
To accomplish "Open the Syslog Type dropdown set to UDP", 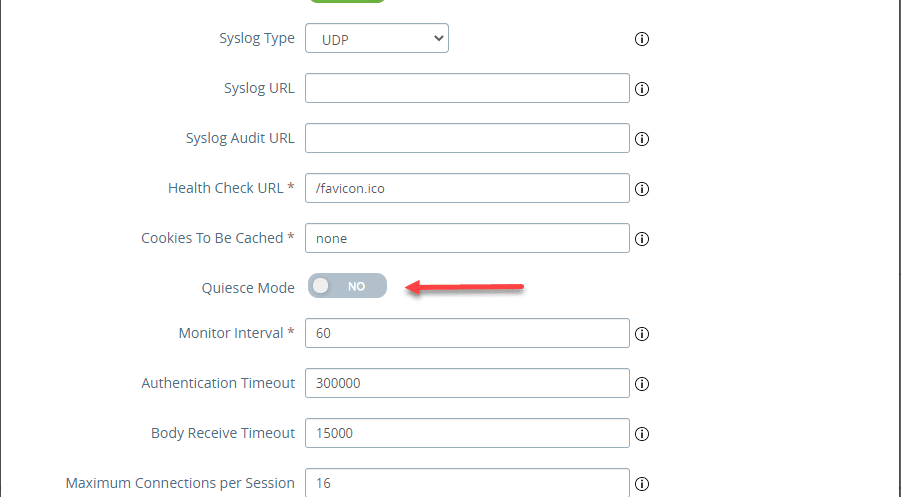I will click(x=377, y=39).
